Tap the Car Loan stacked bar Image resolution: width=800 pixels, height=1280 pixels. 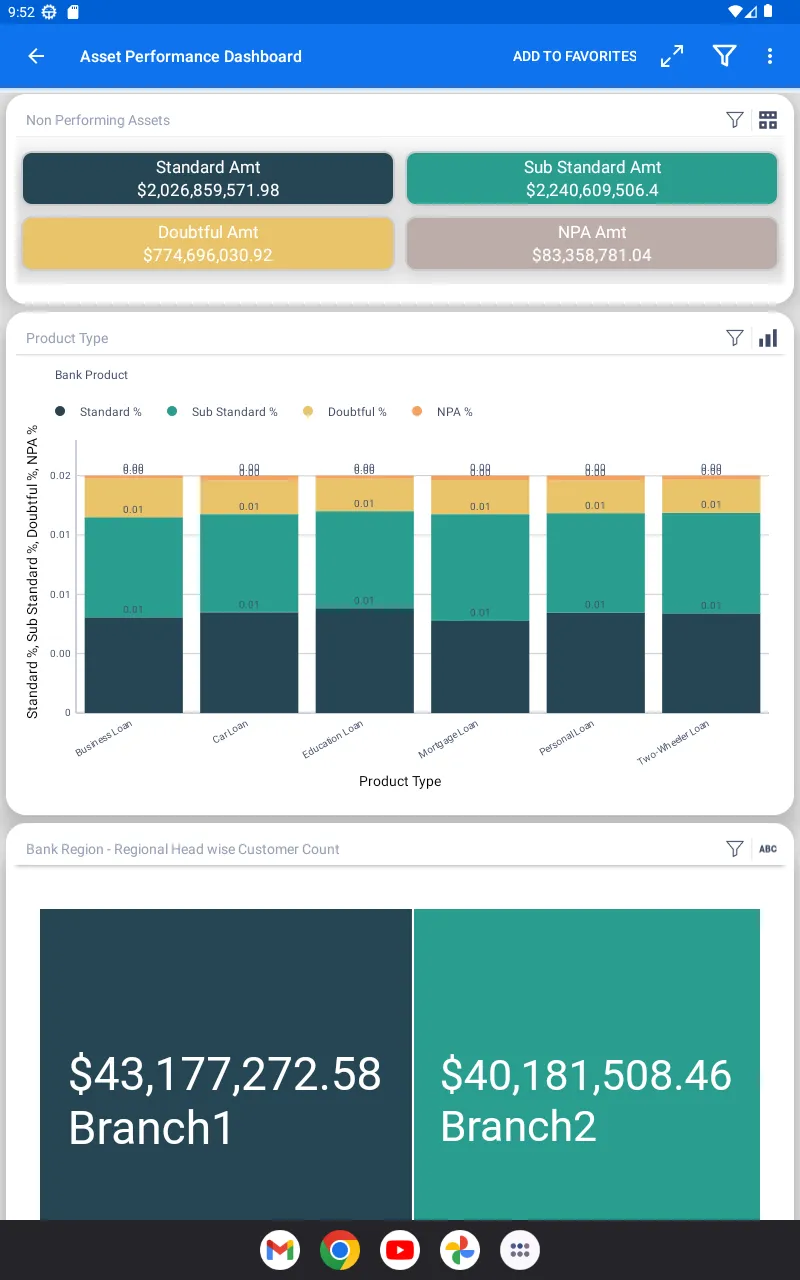point(250,594)
